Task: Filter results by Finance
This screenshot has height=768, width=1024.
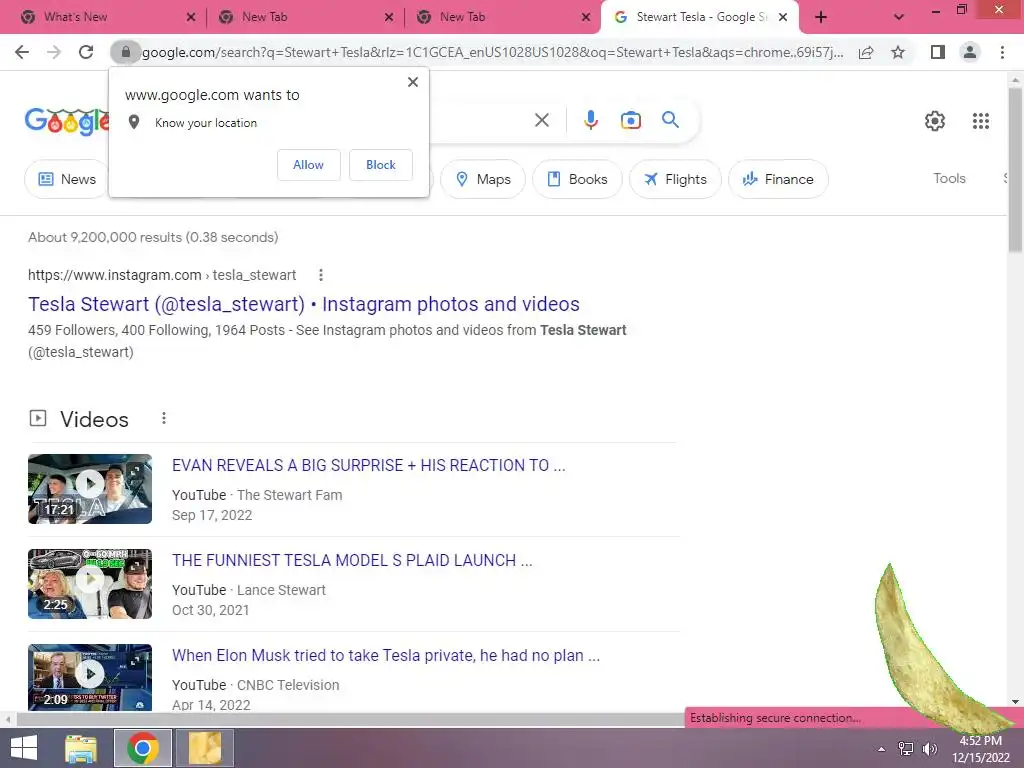Action: (x=778, y=179)
